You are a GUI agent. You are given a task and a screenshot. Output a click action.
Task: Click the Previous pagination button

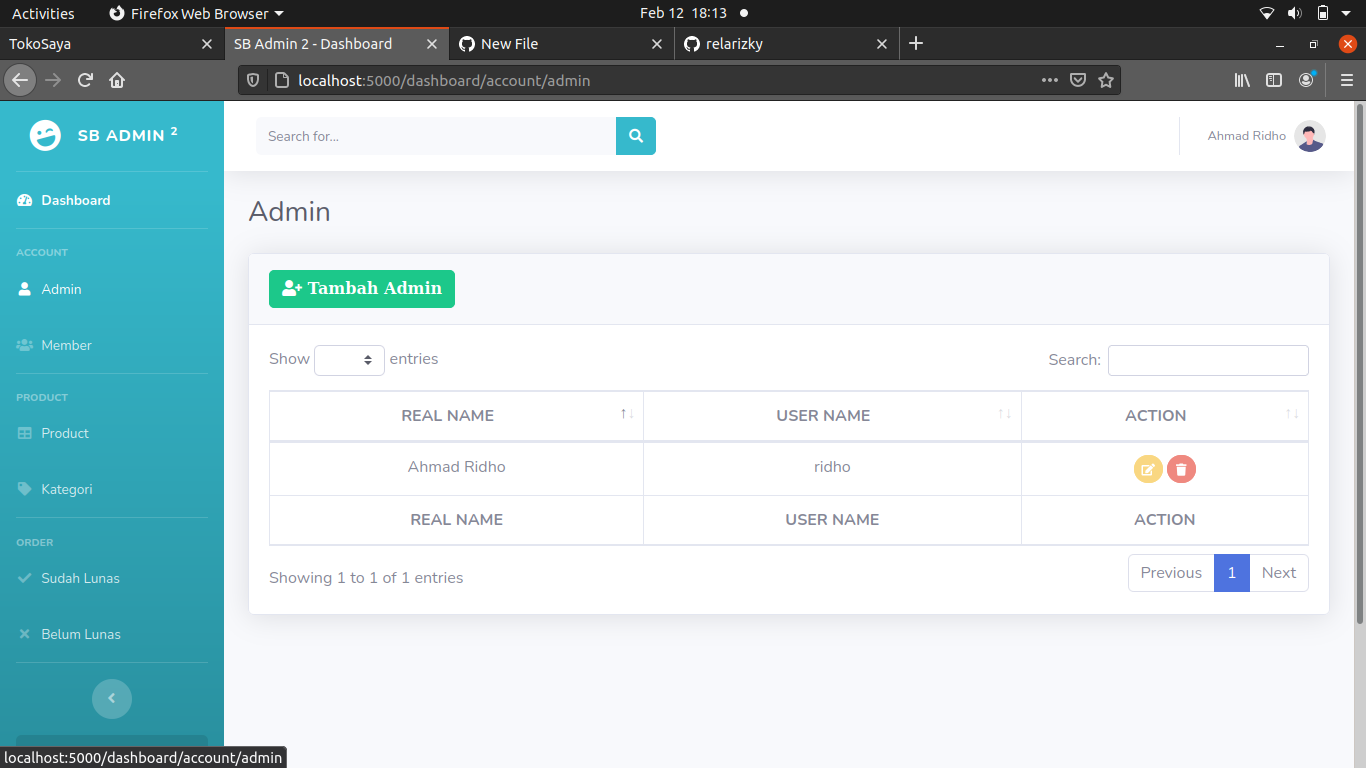click(1171, 573)
